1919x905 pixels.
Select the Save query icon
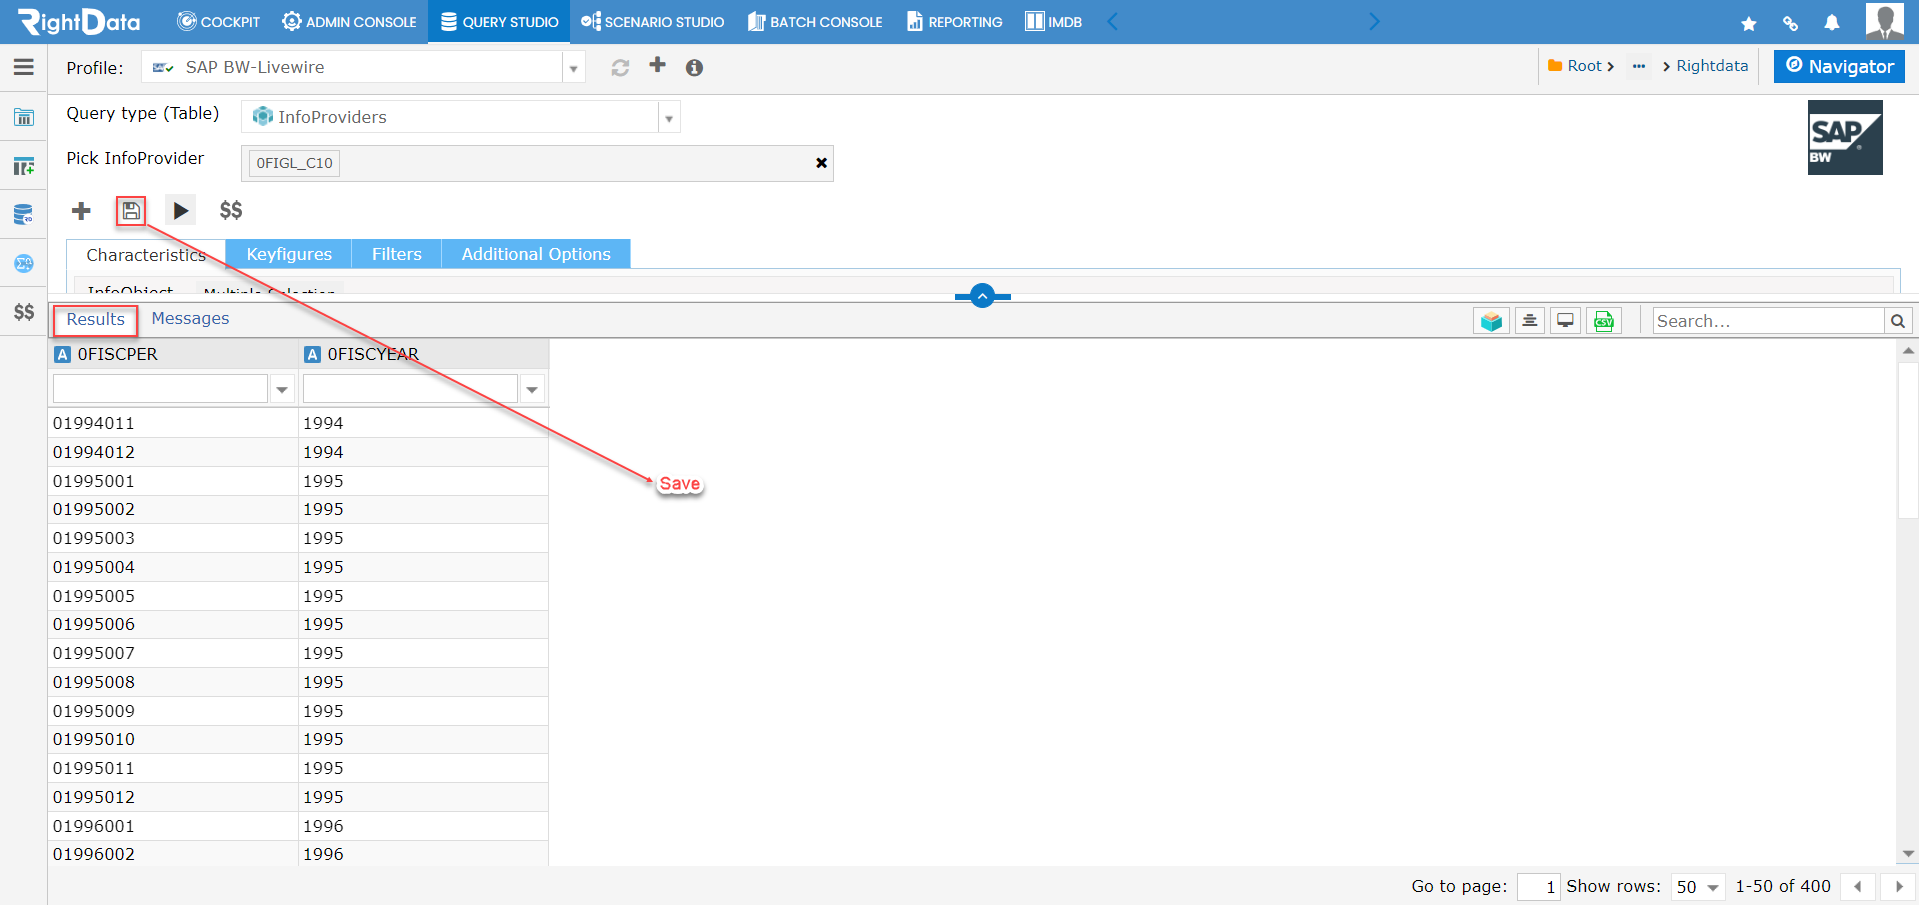click(131, 210)
